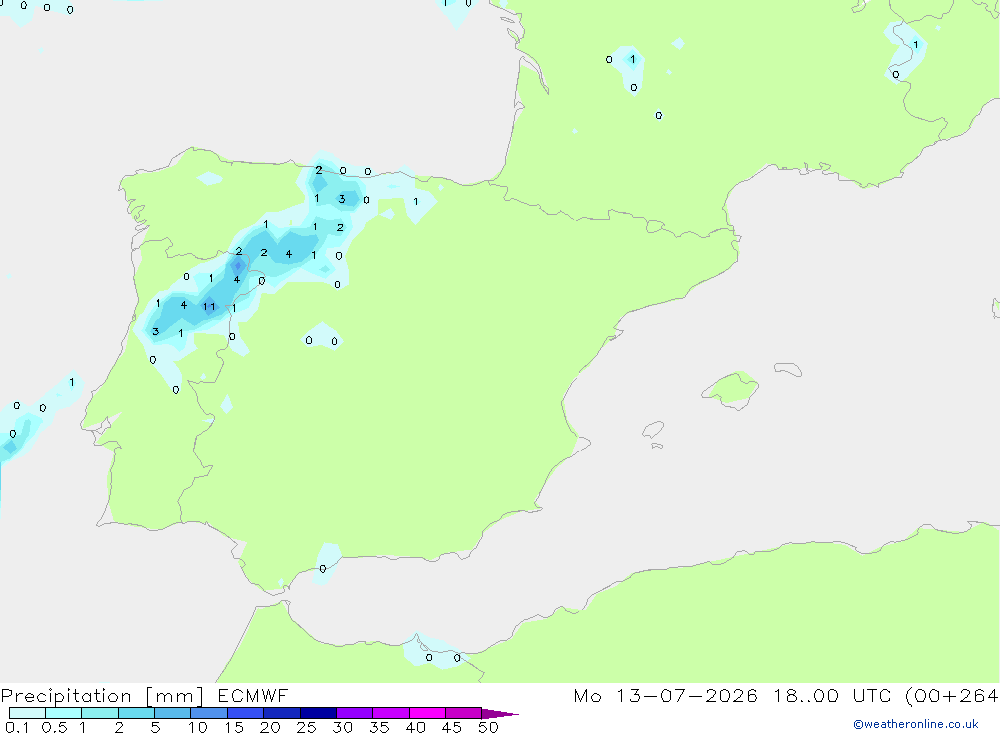Click the "Precipitation [mm]" title text
The image size is (1000, 733).
102,696
